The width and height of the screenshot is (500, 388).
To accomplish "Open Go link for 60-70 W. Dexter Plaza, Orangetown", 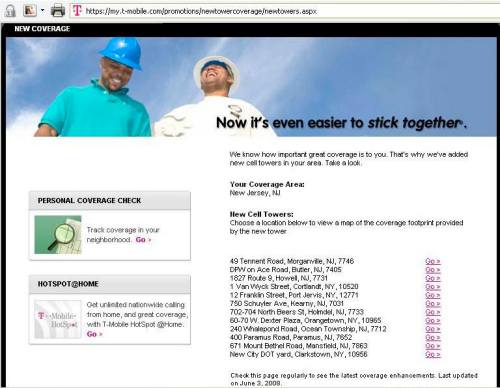I will [433, 320].
